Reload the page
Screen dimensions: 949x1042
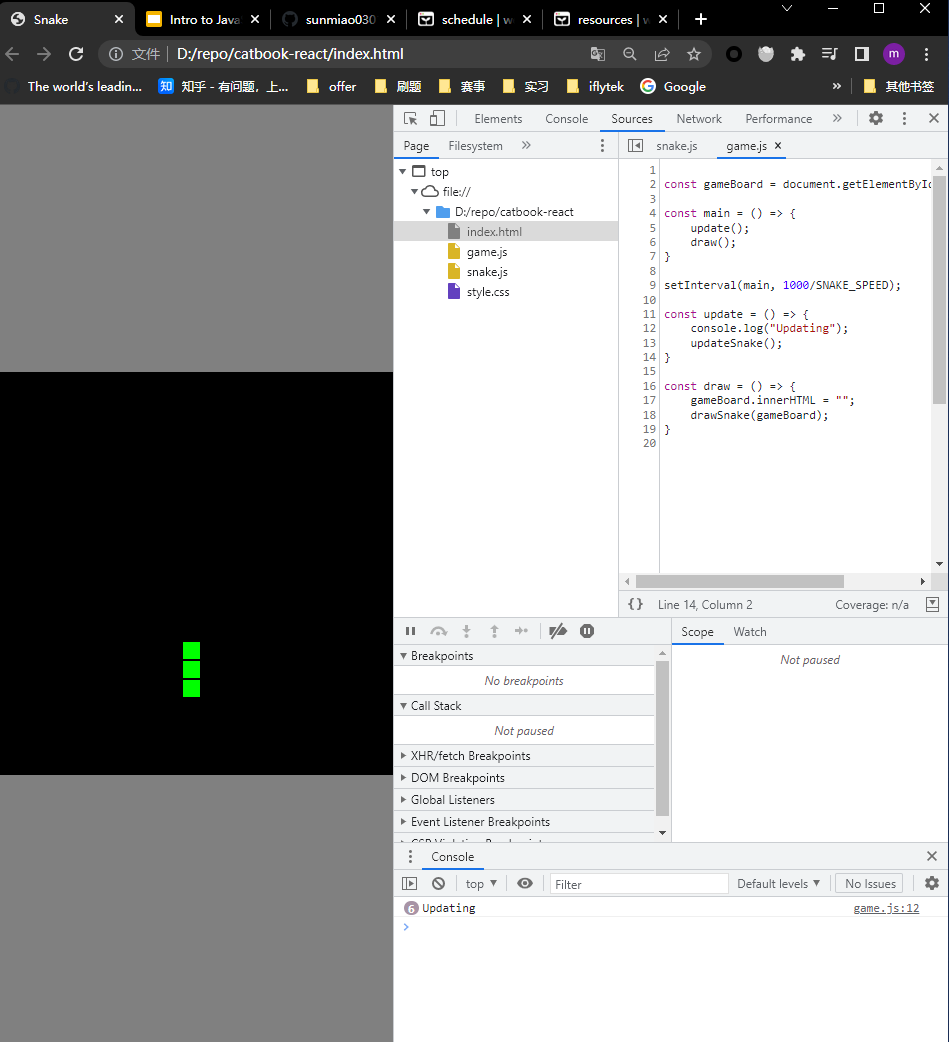pos(76,54)
